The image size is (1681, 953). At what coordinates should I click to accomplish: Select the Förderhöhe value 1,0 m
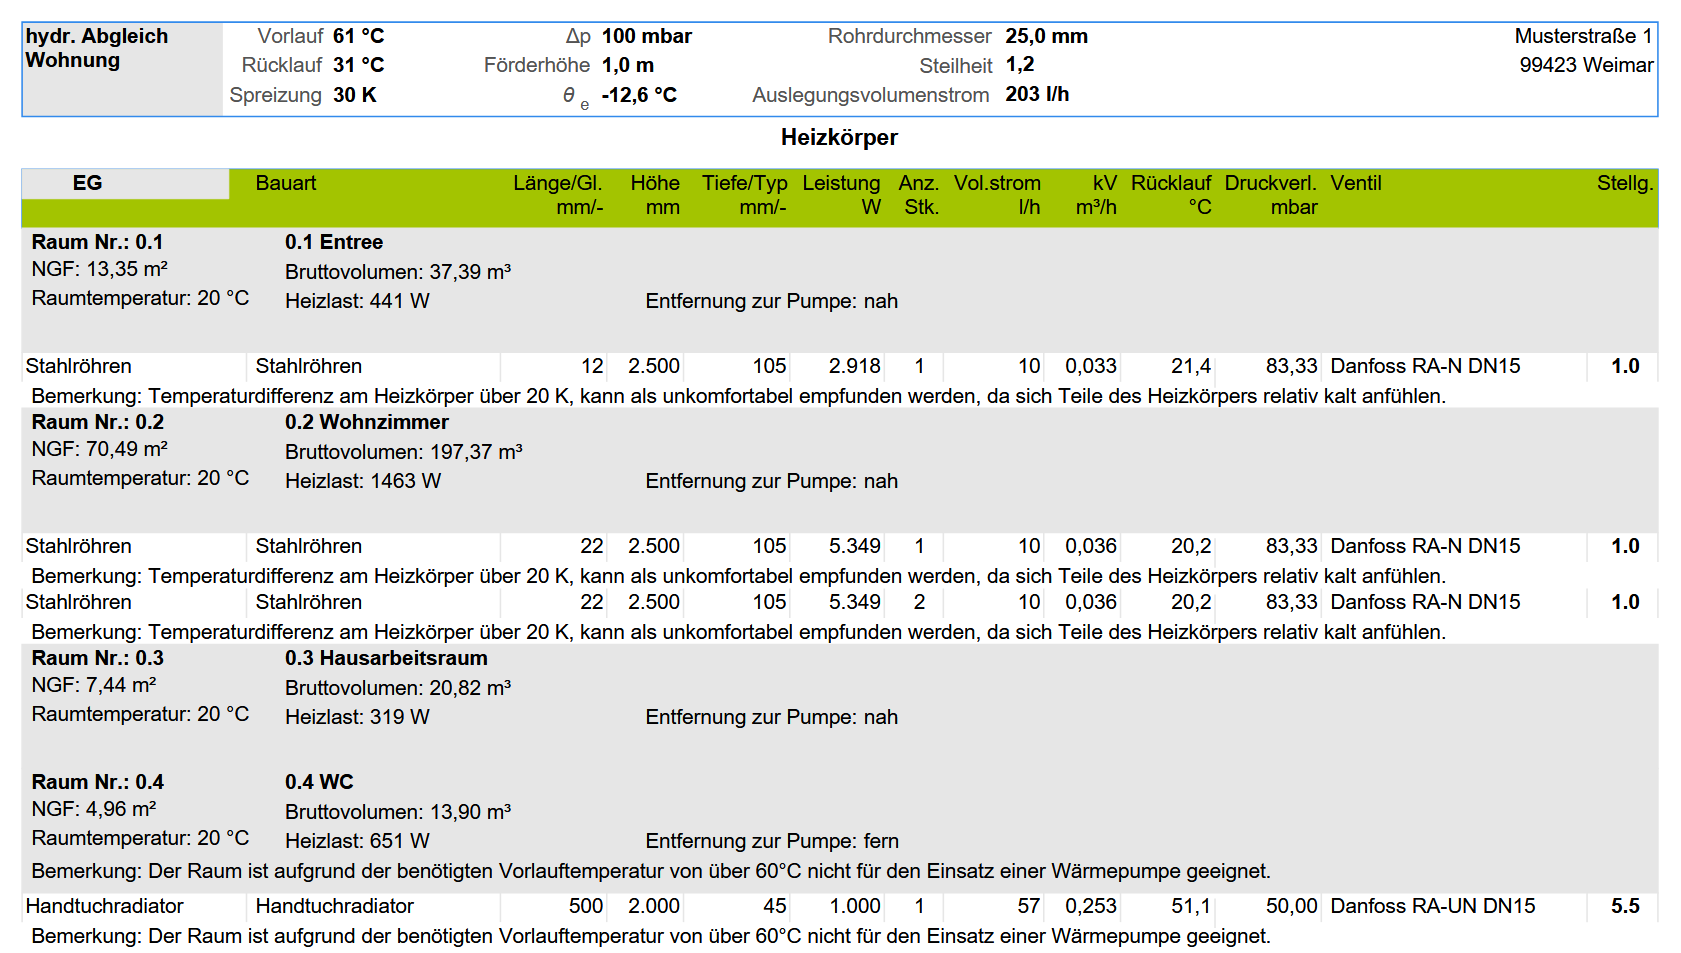click(x=627, y=65)
